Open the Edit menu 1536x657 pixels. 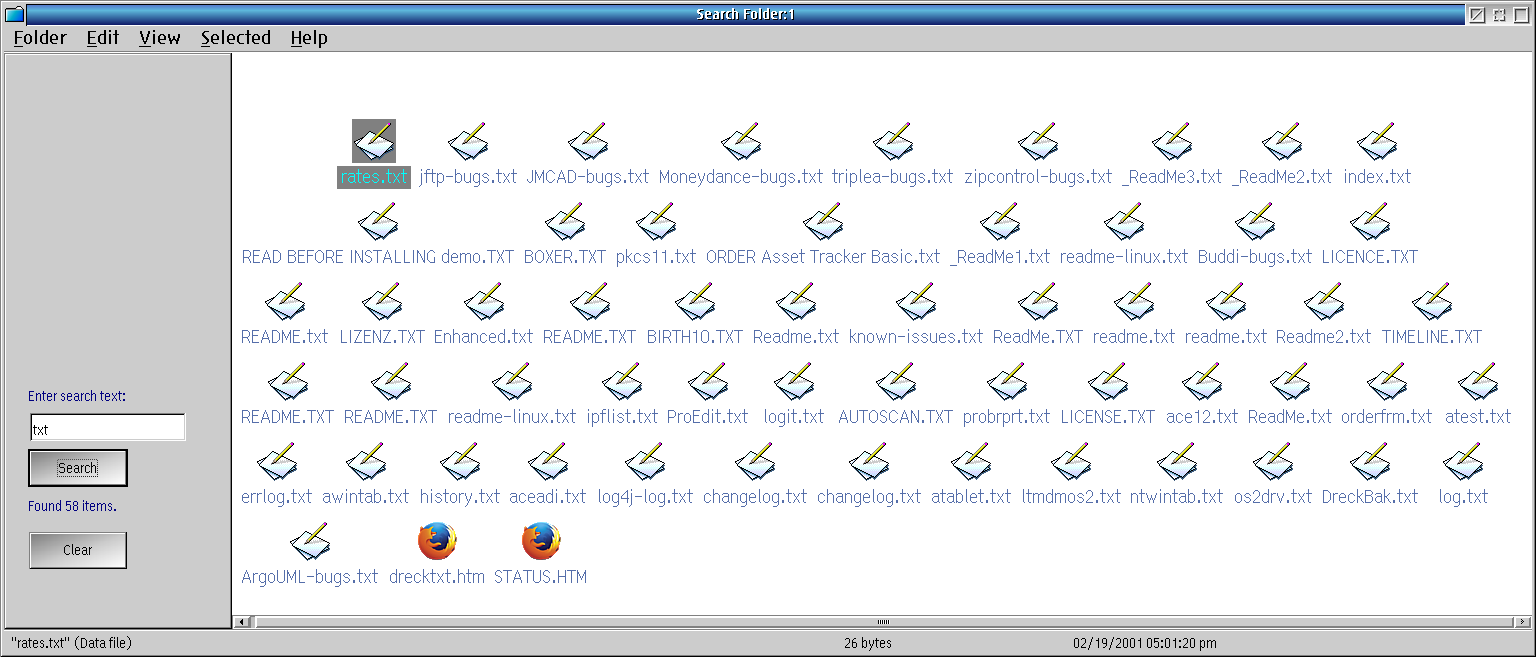[102, 38]
